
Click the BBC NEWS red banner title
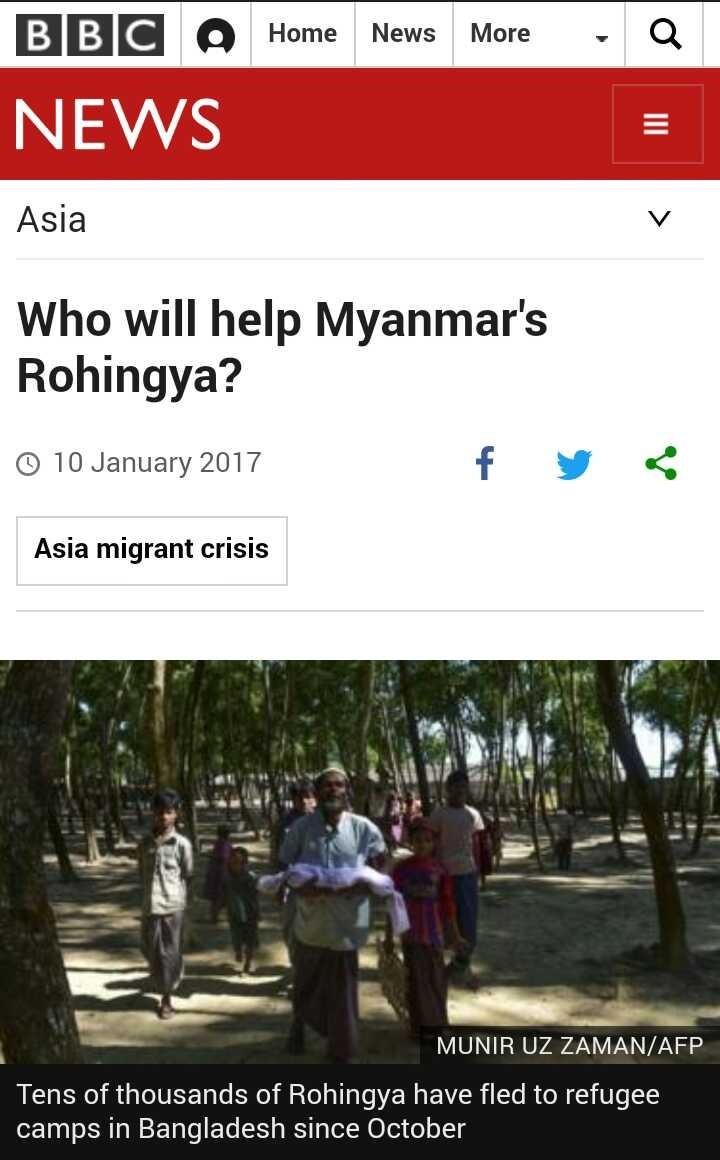118,124
